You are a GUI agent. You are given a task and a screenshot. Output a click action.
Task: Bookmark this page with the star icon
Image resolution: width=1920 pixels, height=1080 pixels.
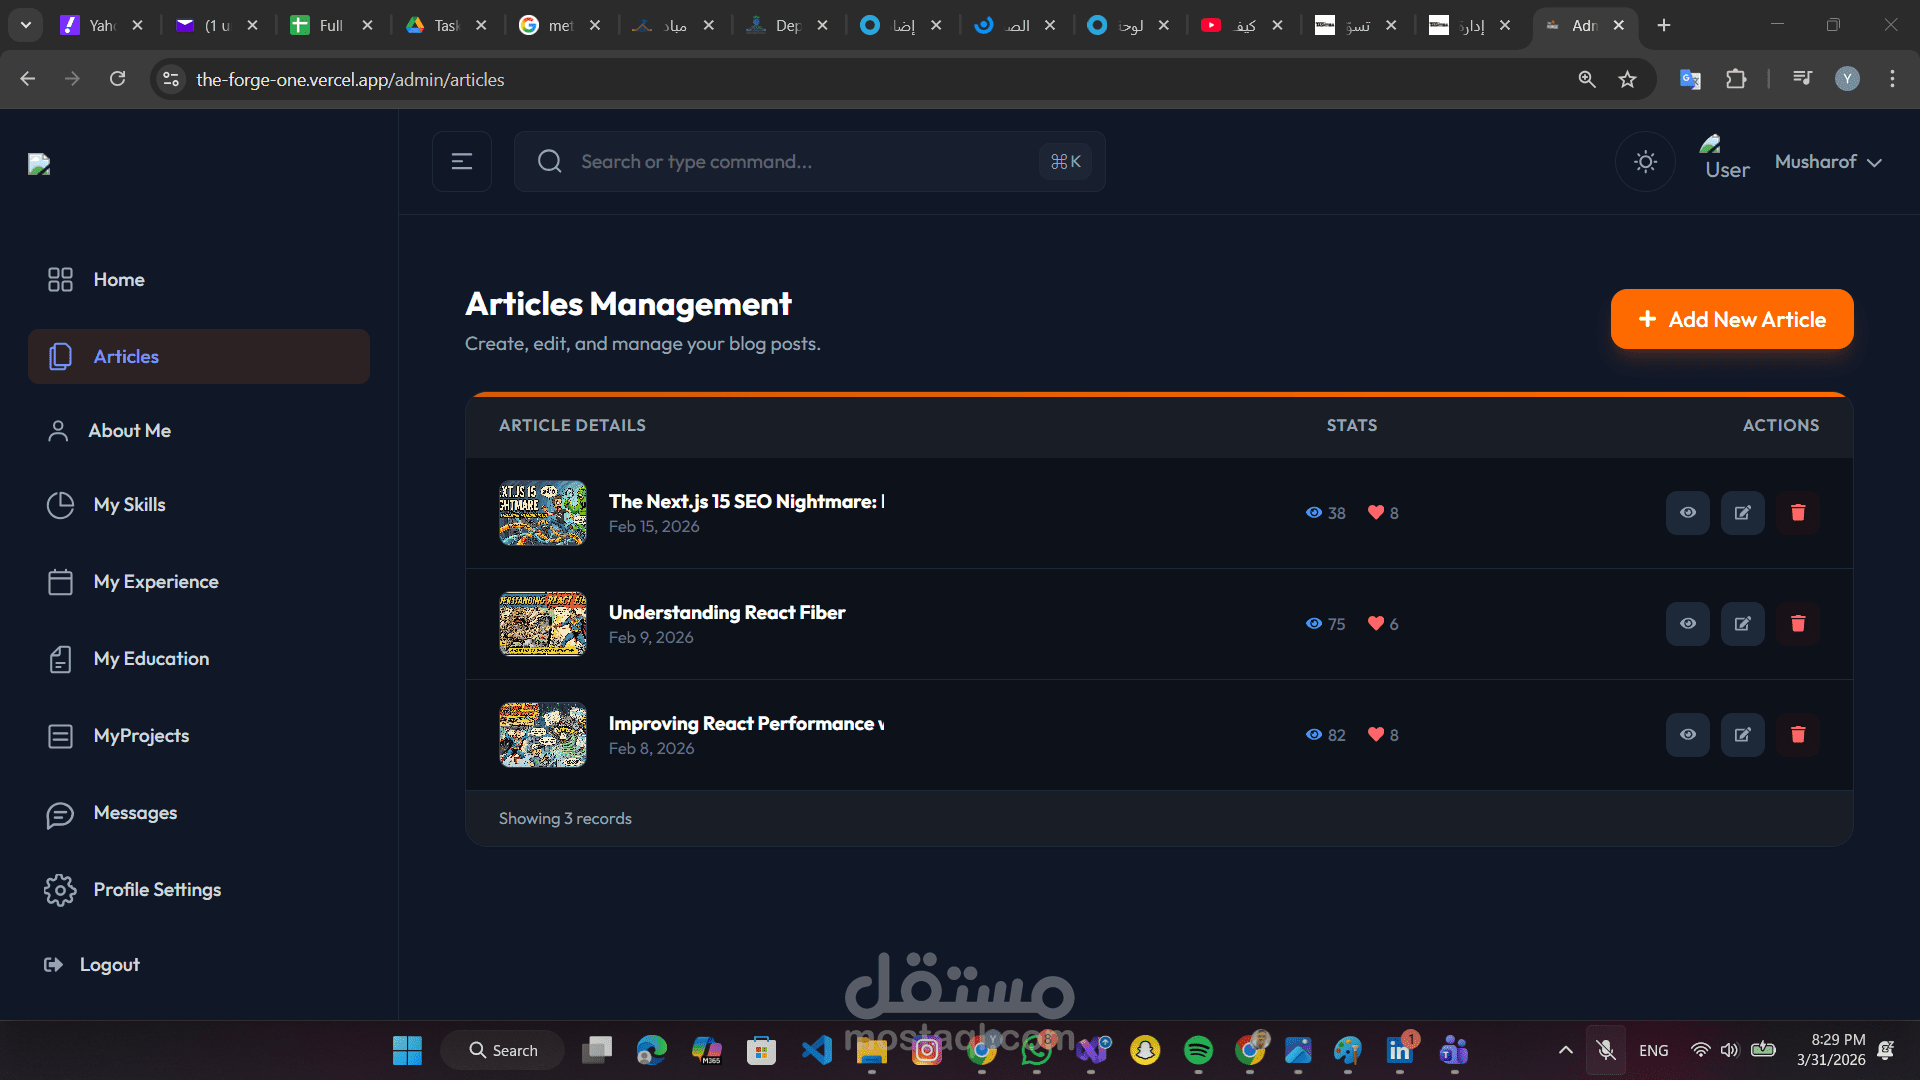pos(1627,79)
